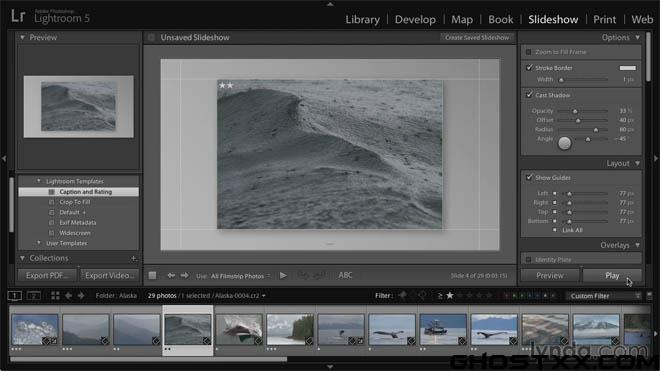
Task: Collapse the Preview panel
Action: pos(22,37)
